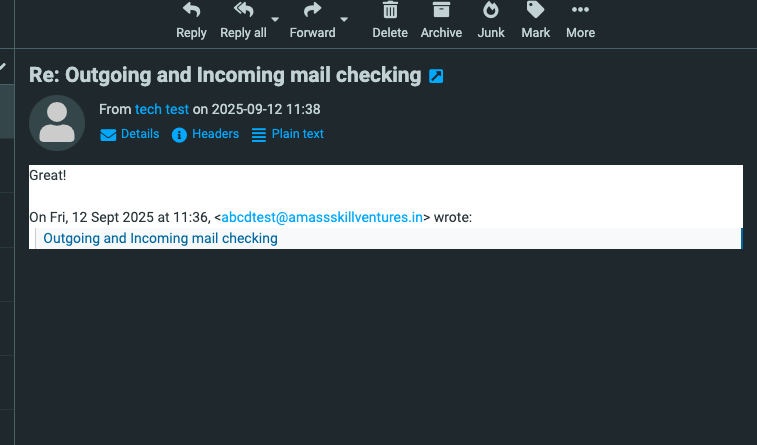This screenshot has width=757, height=445.
Task: Open message in new window icon
Action: [x=436, y=75]
